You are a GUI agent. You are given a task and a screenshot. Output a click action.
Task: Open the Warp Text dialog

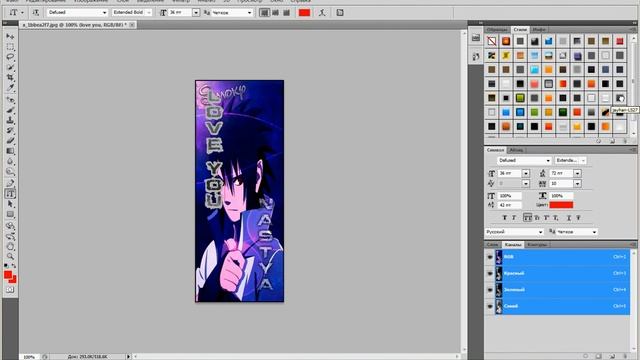pyautogui.click(x=322, y=13)
